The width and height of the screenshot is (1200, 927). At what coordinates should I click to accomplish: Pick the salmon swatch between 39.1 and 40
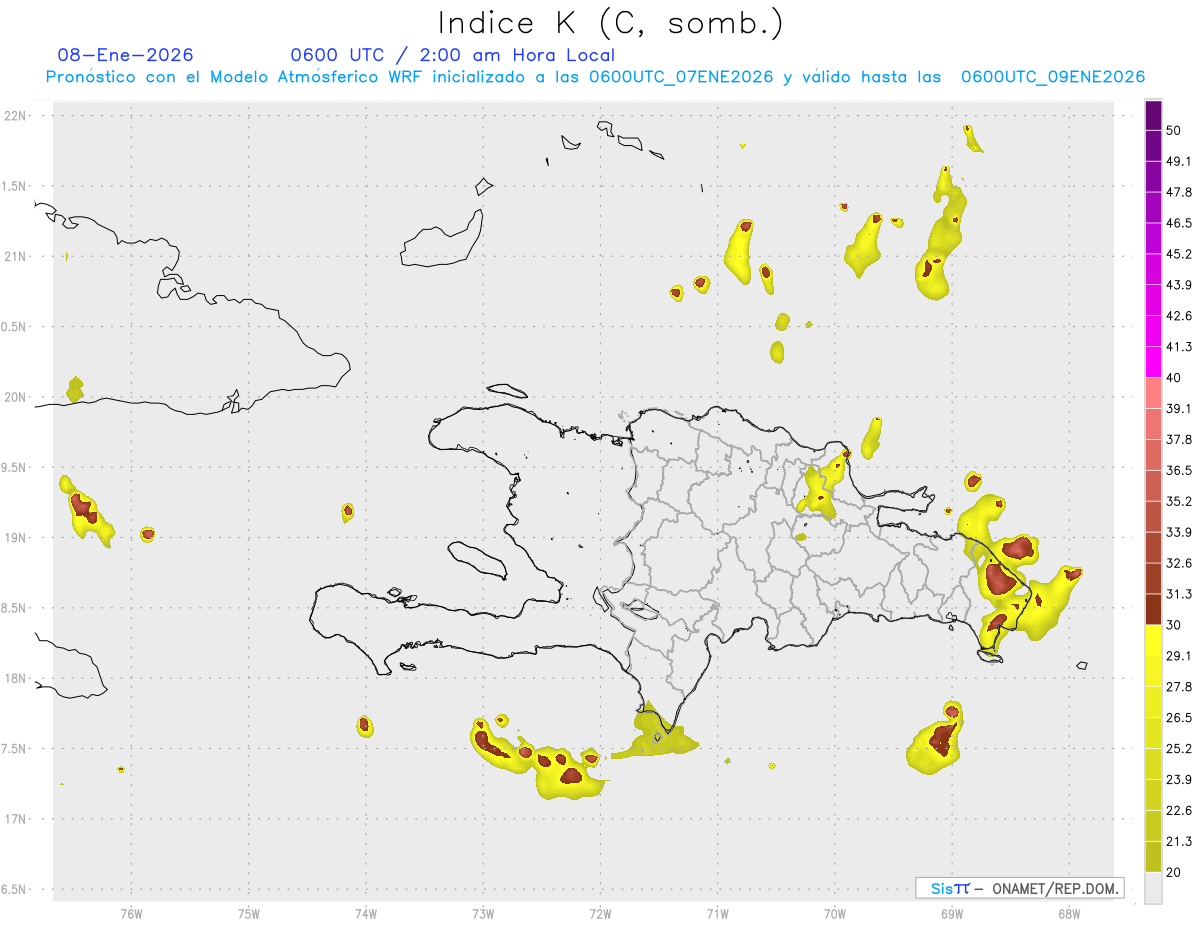(x=1153, y=394)
